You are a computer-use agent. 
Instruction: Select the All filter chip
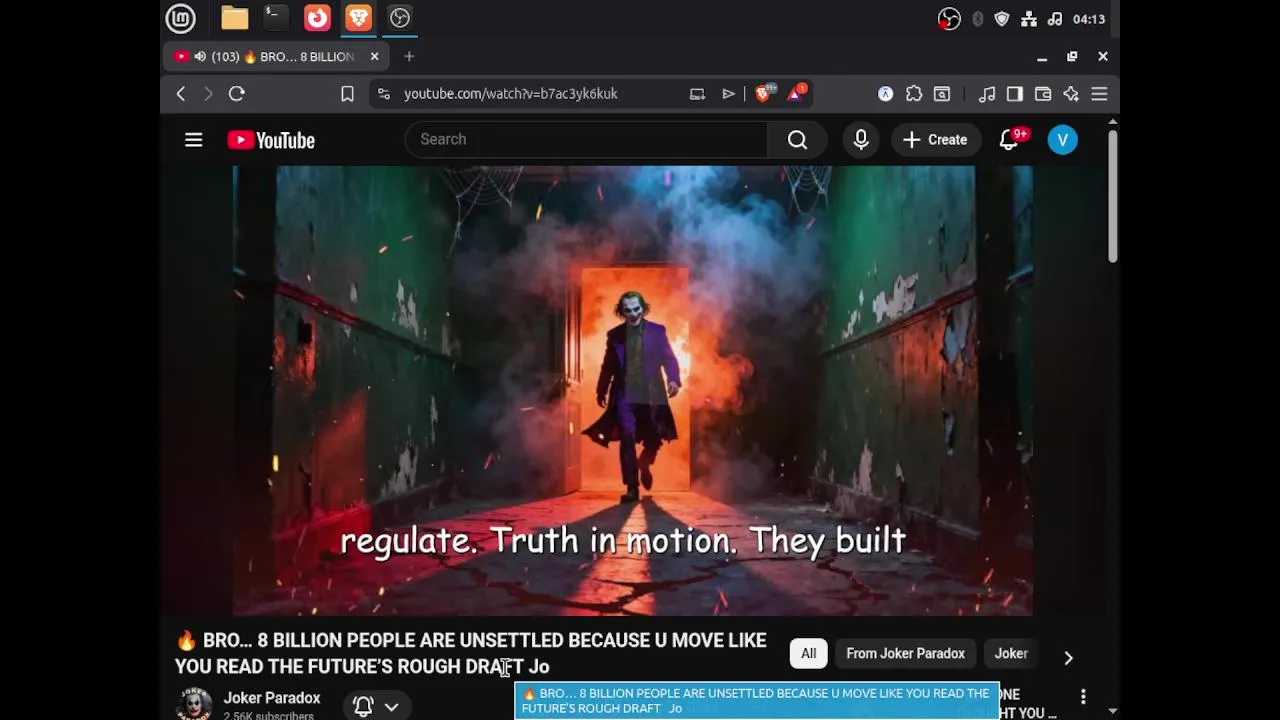point(809,654)
